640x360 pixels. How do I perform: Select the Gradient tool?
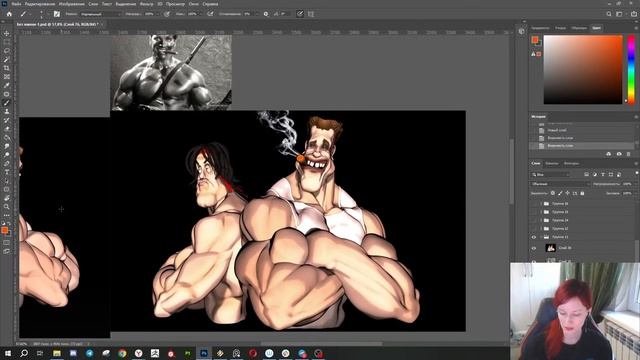(7, 137)
